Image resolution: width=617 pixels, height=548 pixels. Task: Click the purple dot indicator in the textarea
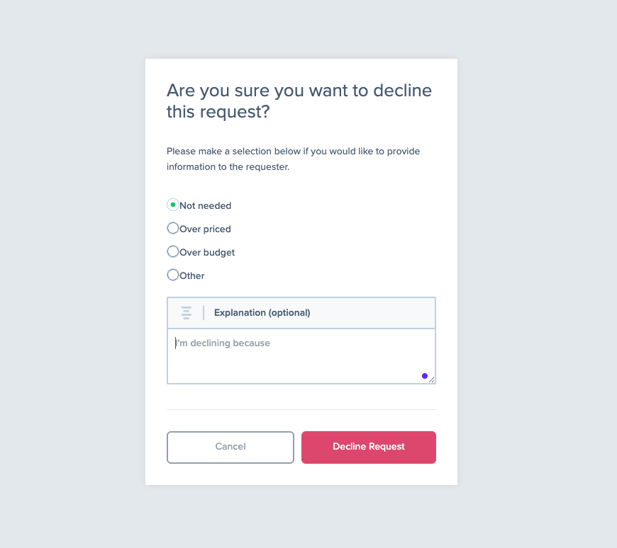pos(425,376)
